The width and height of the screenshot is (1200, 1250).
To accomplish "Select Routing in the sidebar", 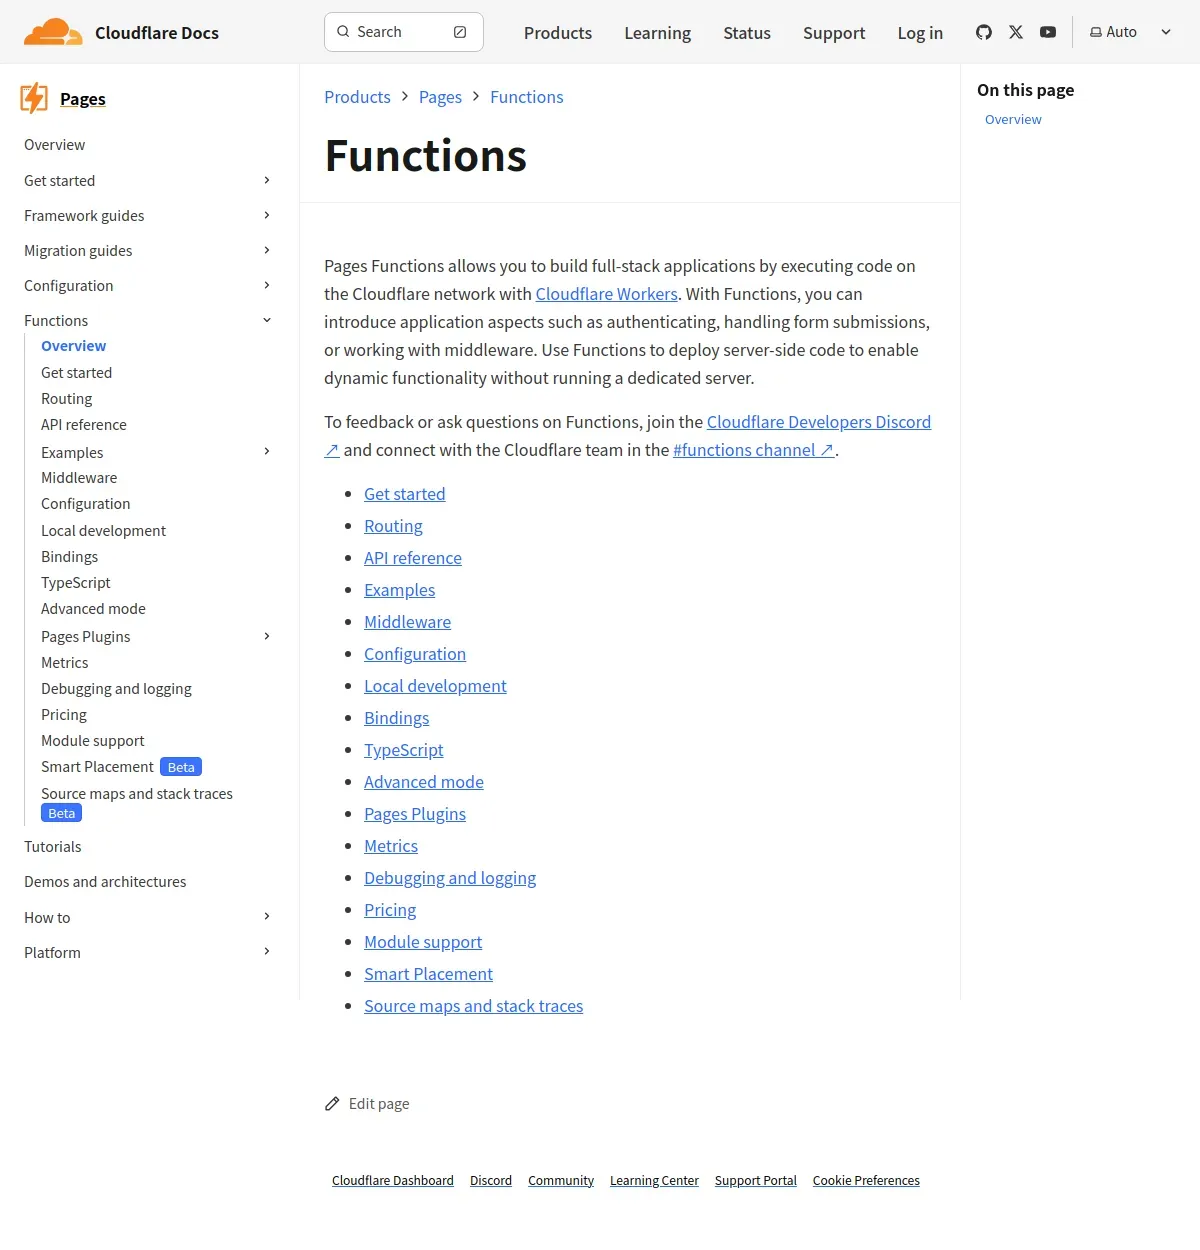I will pos(66,399).
